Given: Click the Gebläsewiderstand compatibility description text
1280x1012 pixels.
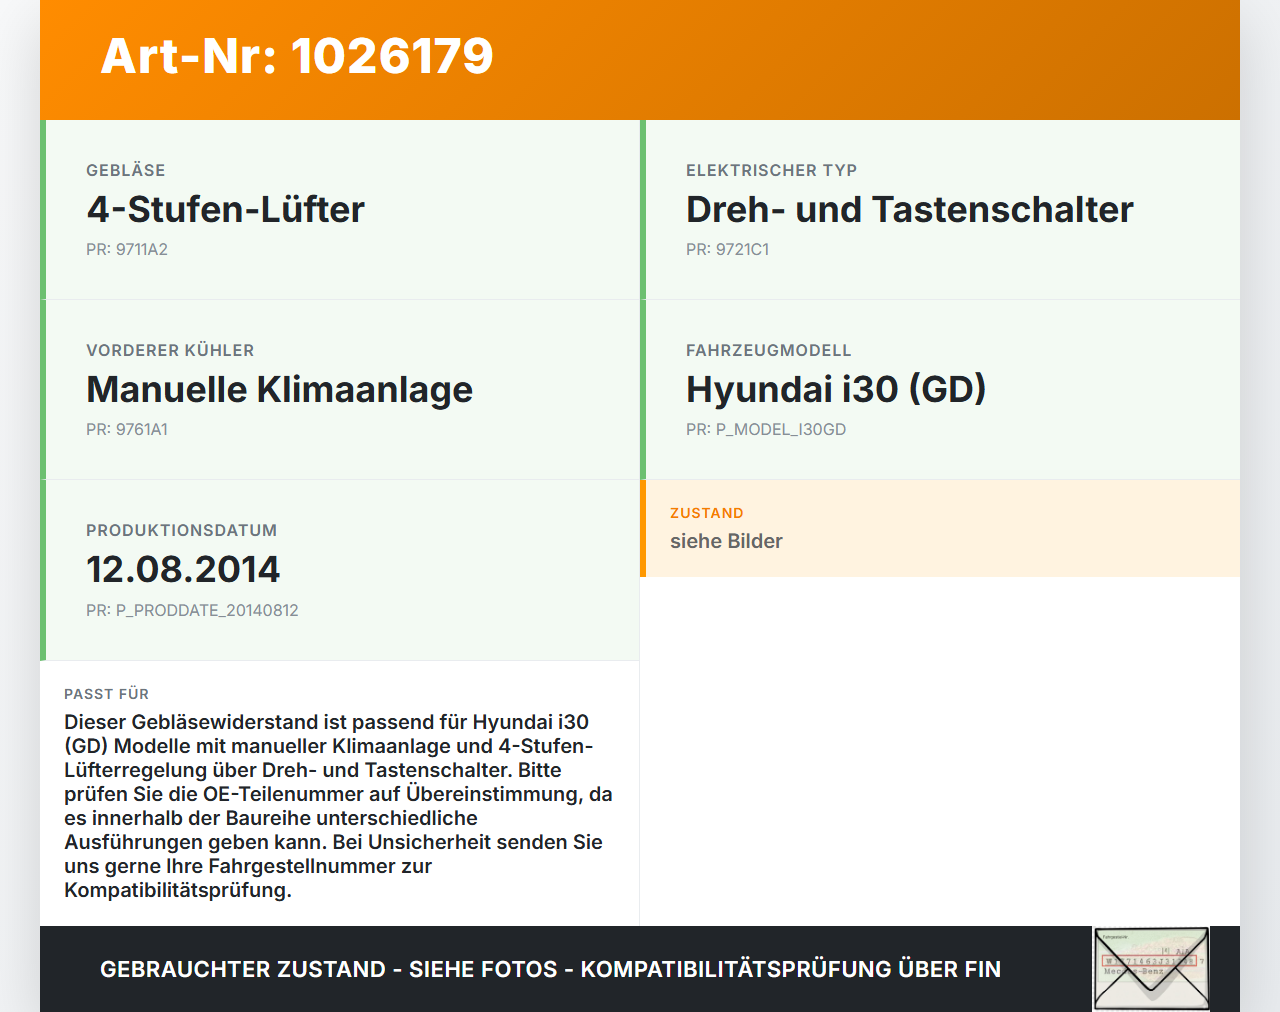Looking at the screenshot, I should pyautogui.click(x=338, y=806).
